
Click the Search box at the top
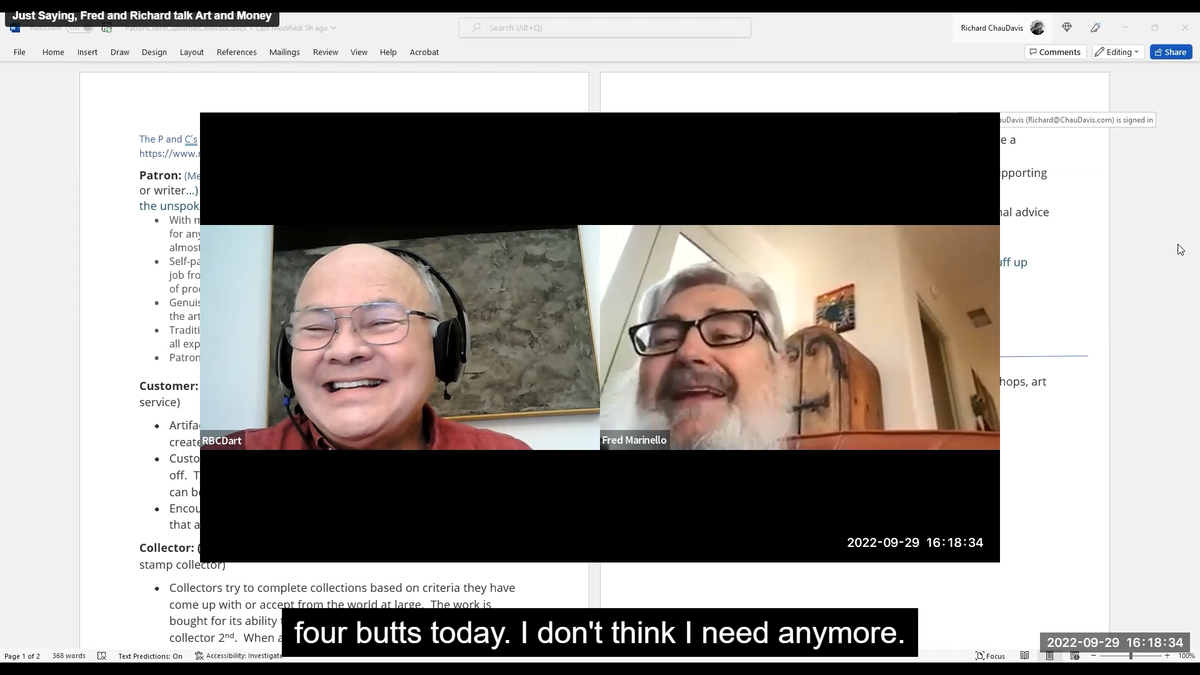pyautogui.click(x=604, y=27)
